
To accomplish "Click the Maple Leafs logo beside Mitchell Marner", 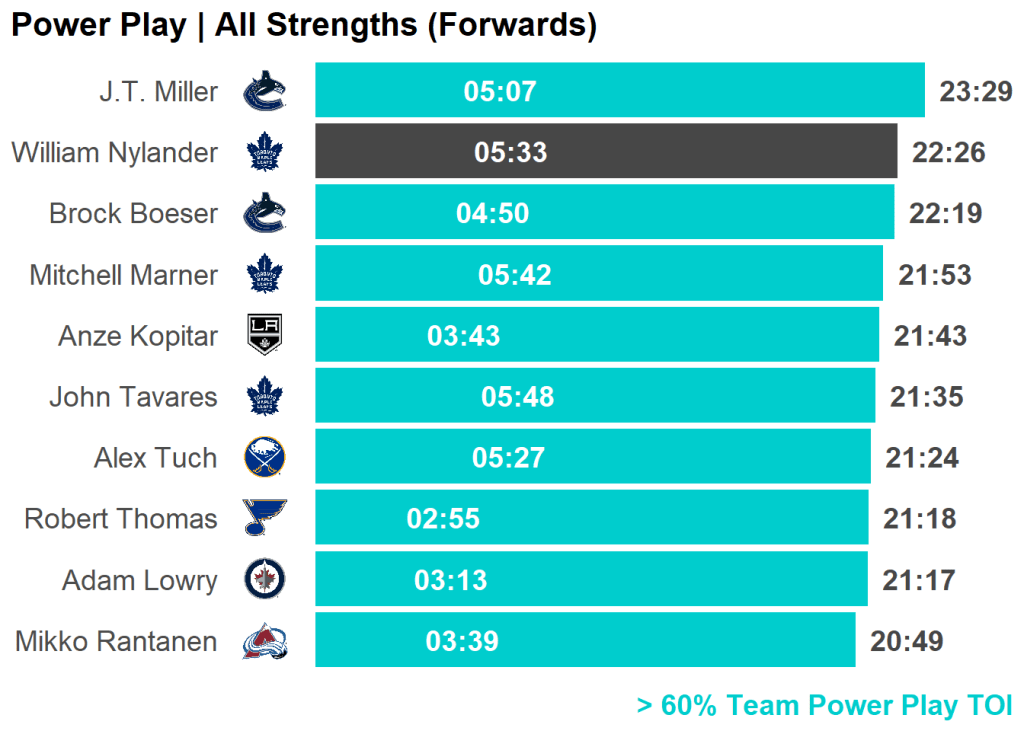I will [265, 274].
